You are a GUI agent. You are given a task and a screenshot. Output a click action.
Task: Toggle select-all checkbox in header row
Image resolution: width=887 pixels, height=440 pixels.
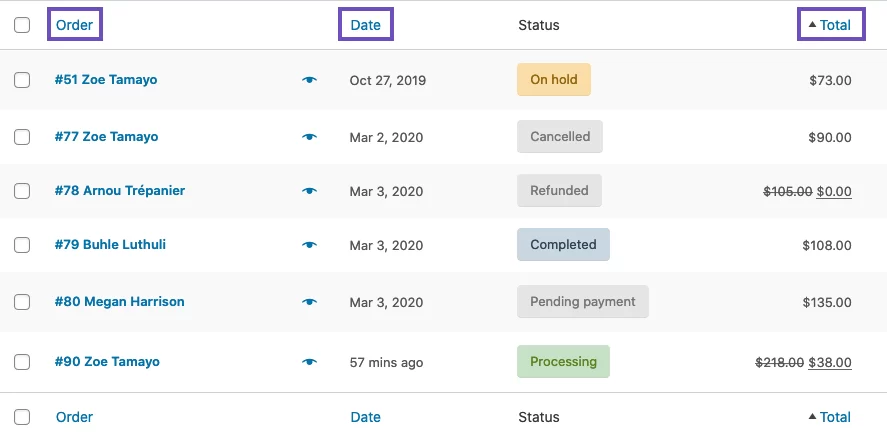tap(22, 25)
